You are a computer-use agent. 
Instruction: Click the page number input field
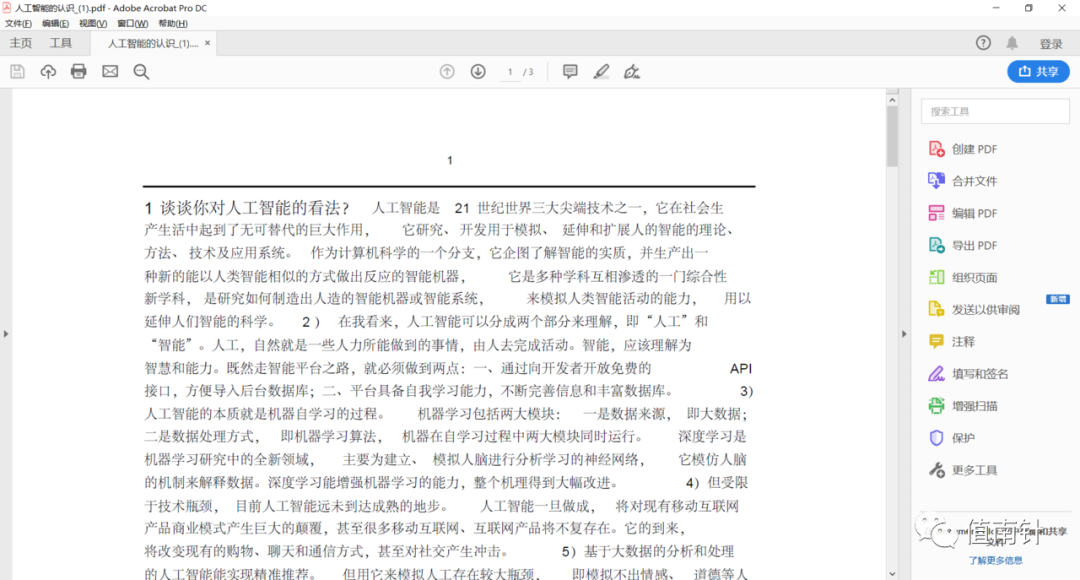(510, 72)
